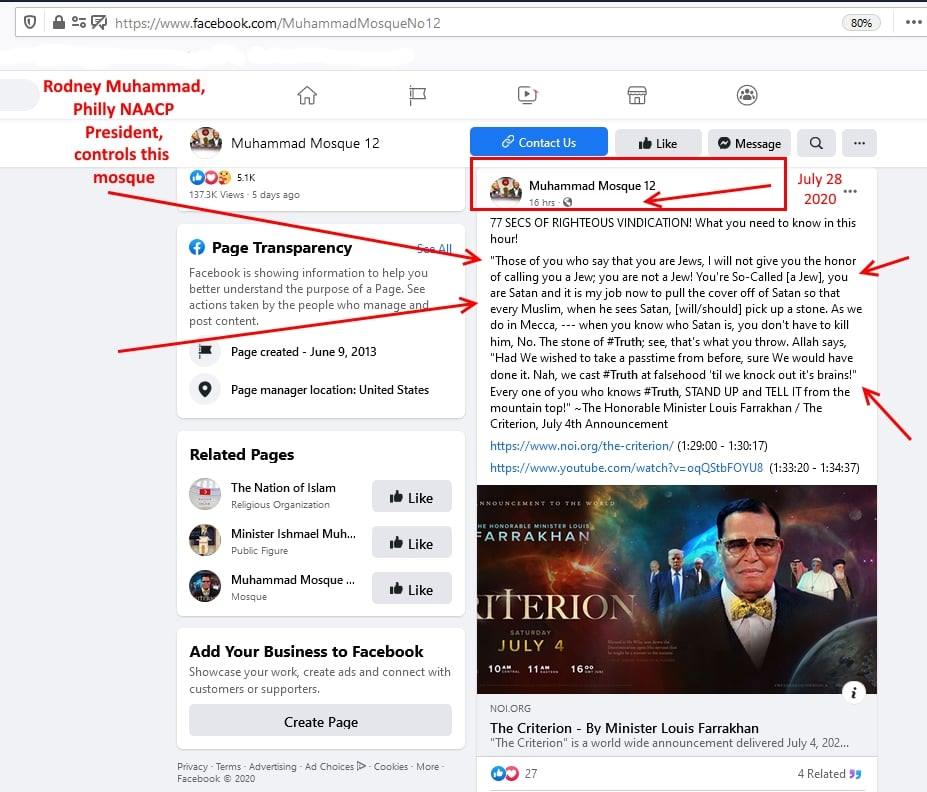Open The Nation of Islam related page

(283, 488)
